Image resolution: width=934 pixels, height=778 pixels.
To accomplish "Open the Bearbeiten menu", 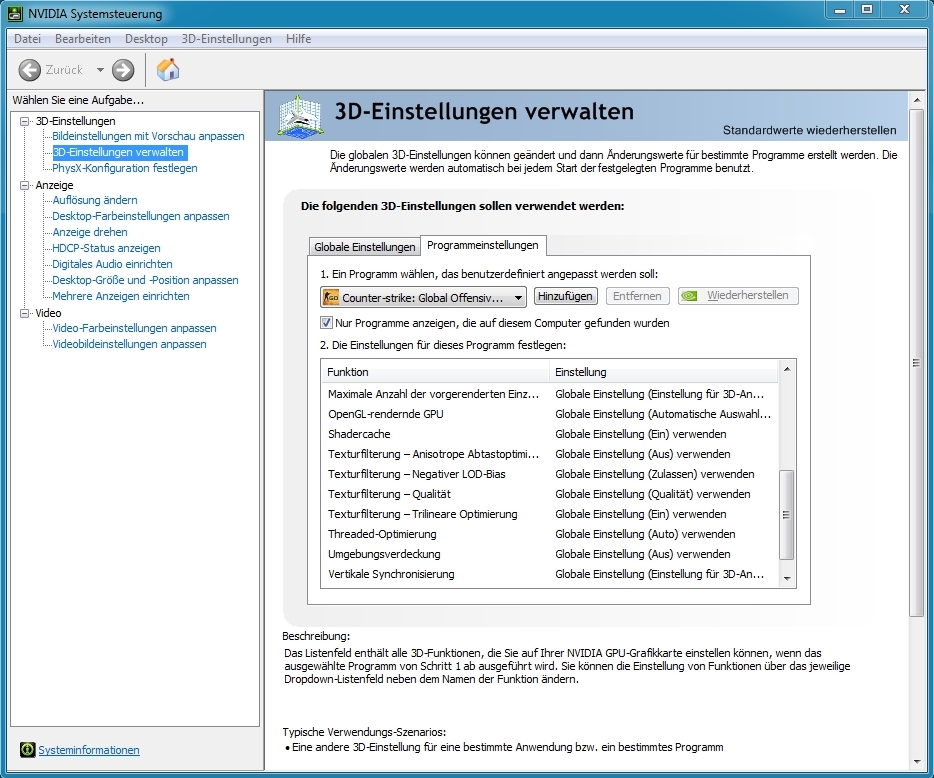I will [x=83, y=39].
